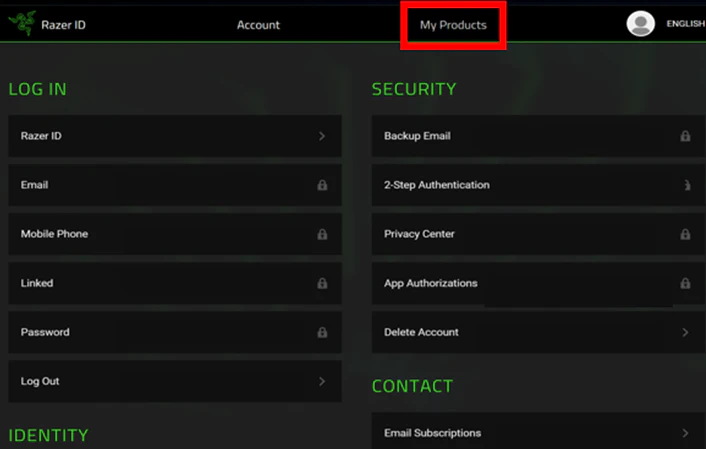
Task: Click the lock icon beside Email
Action: coord(322,185)
